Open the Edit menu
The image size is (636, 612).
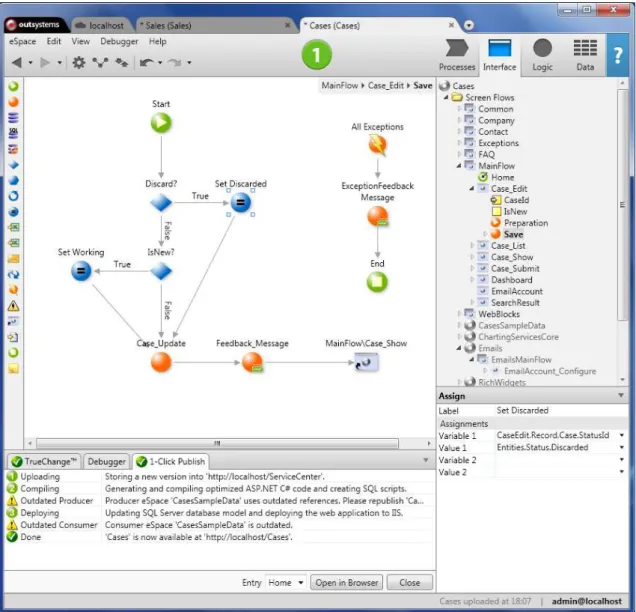click(x=54, y=41)
